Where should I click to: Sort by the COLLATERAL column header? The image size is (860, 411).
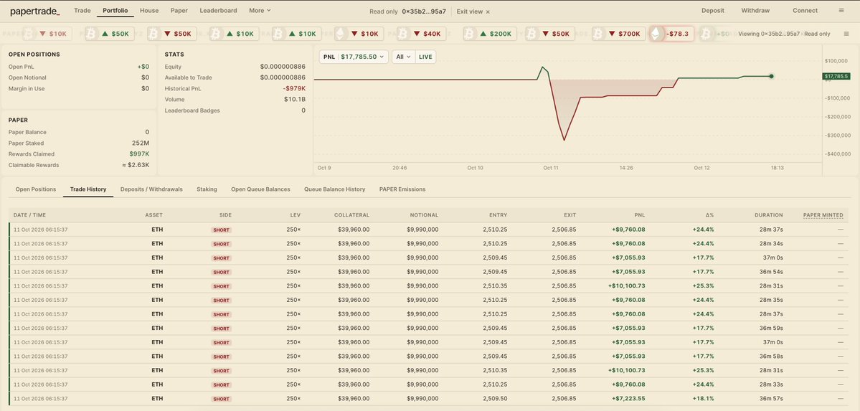tap(352, 215)
